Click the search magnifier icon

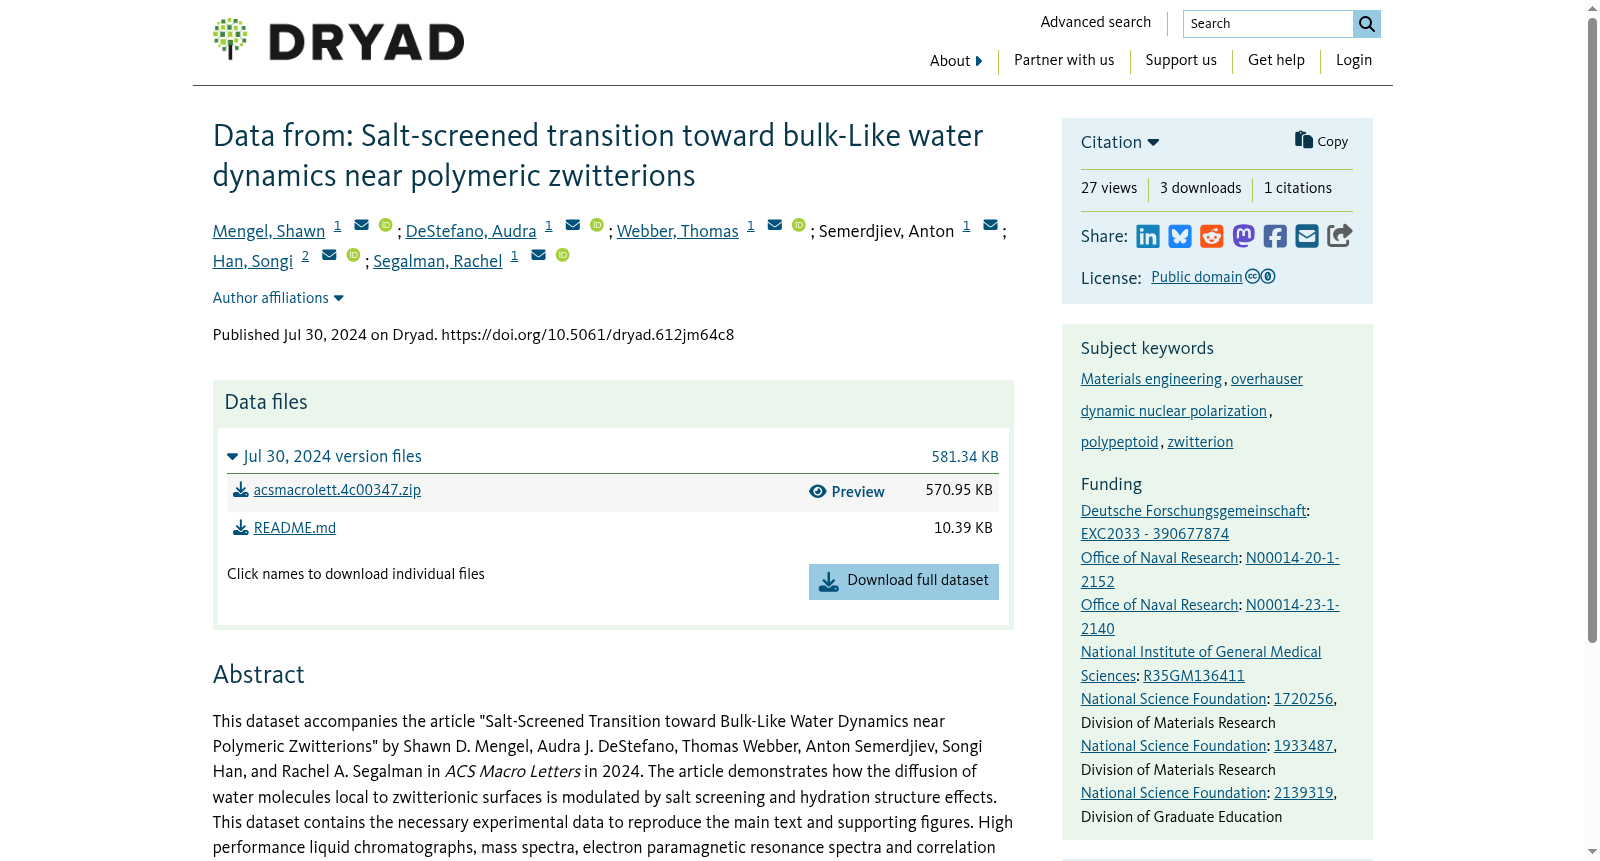click(1367, 24)
